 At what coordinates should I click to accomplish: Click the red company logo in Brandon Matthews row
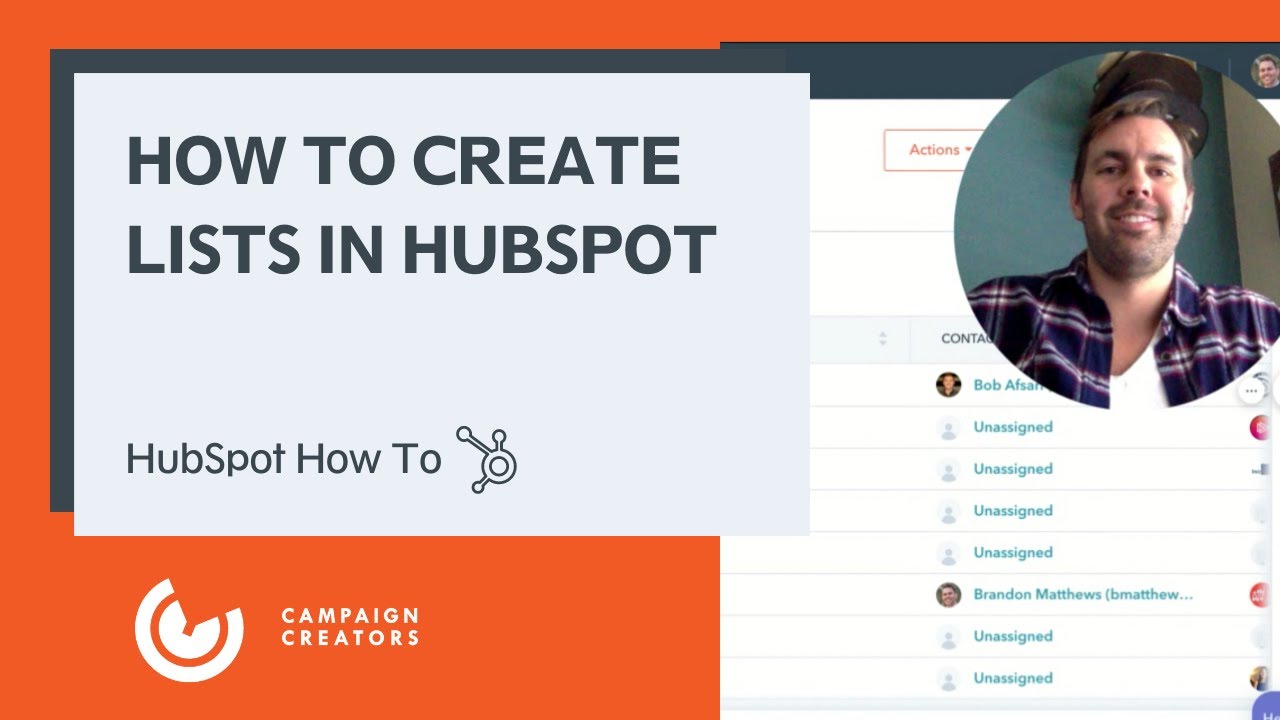(1260, 595)
